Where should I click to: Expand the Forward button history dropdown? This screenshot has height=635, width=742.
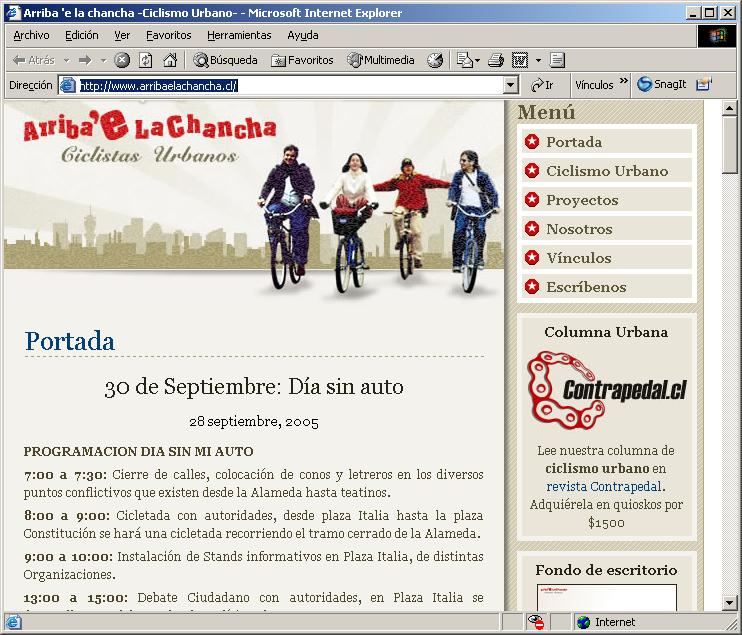[103, 61]
